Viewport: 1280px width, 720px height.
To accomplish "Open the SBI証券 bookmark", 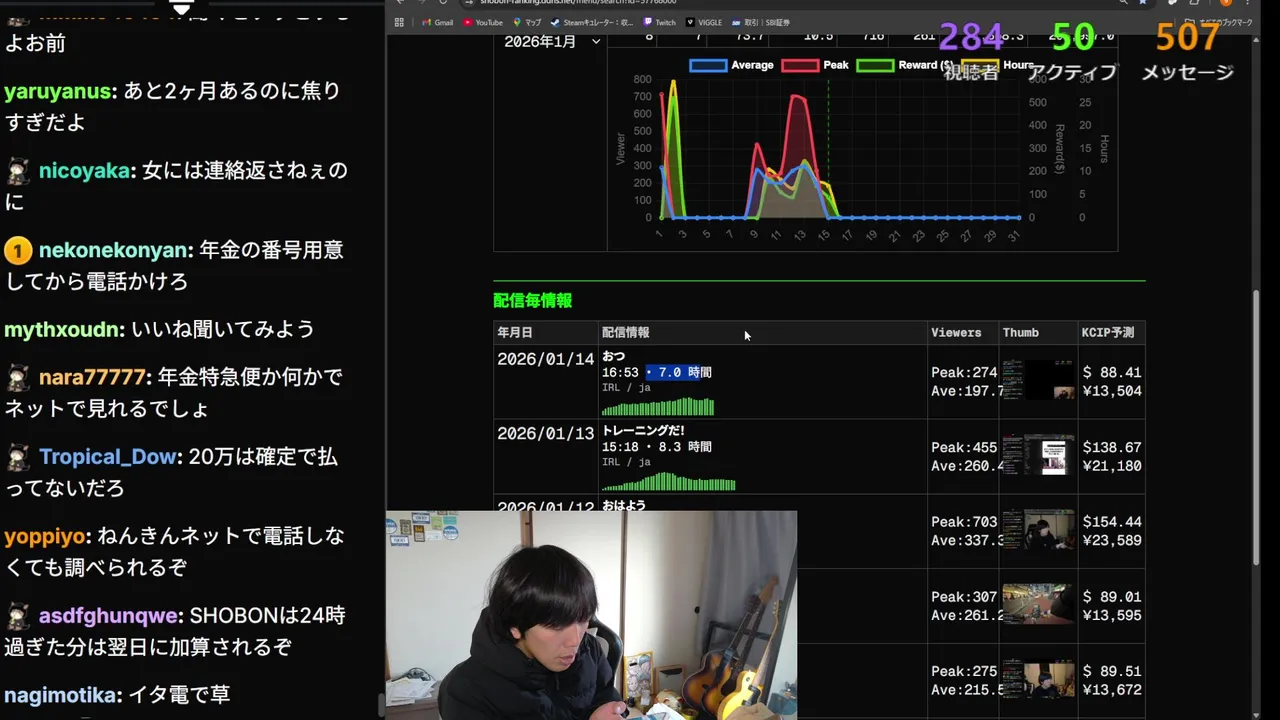I will tap(760, 22).
